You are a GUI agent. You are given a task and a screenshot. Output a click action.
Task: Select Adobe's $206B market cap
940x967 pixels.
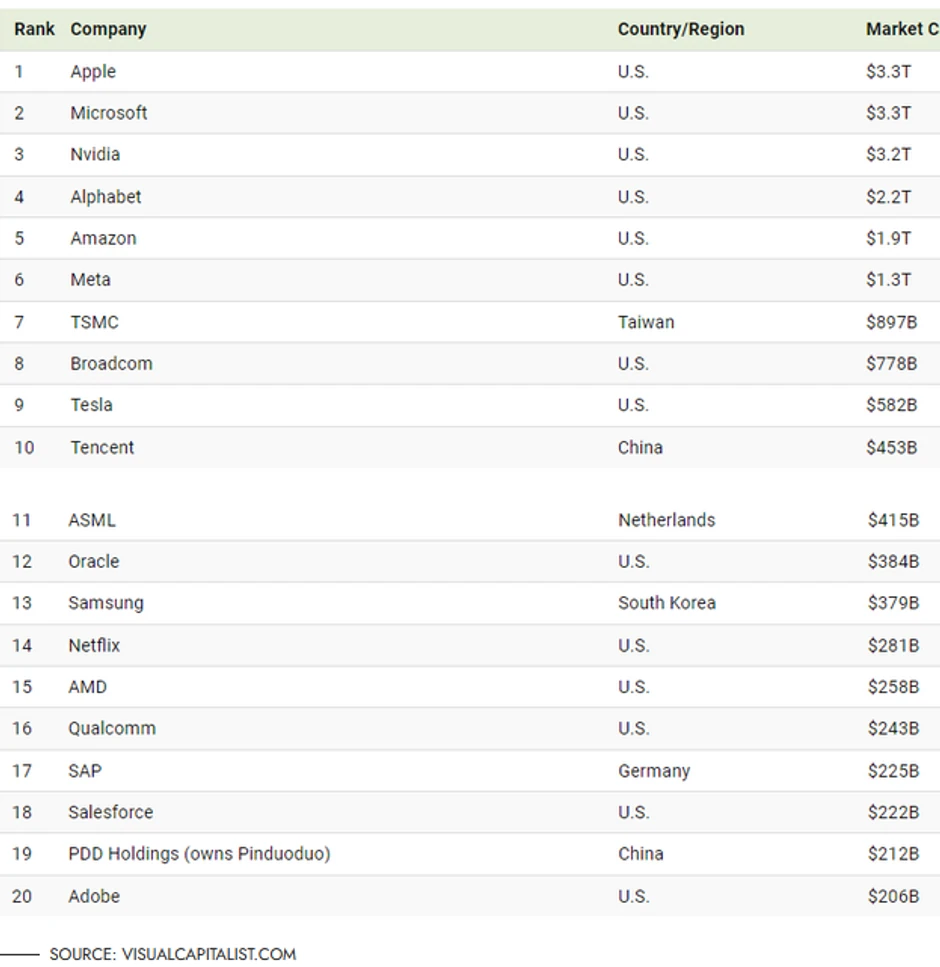893,896
